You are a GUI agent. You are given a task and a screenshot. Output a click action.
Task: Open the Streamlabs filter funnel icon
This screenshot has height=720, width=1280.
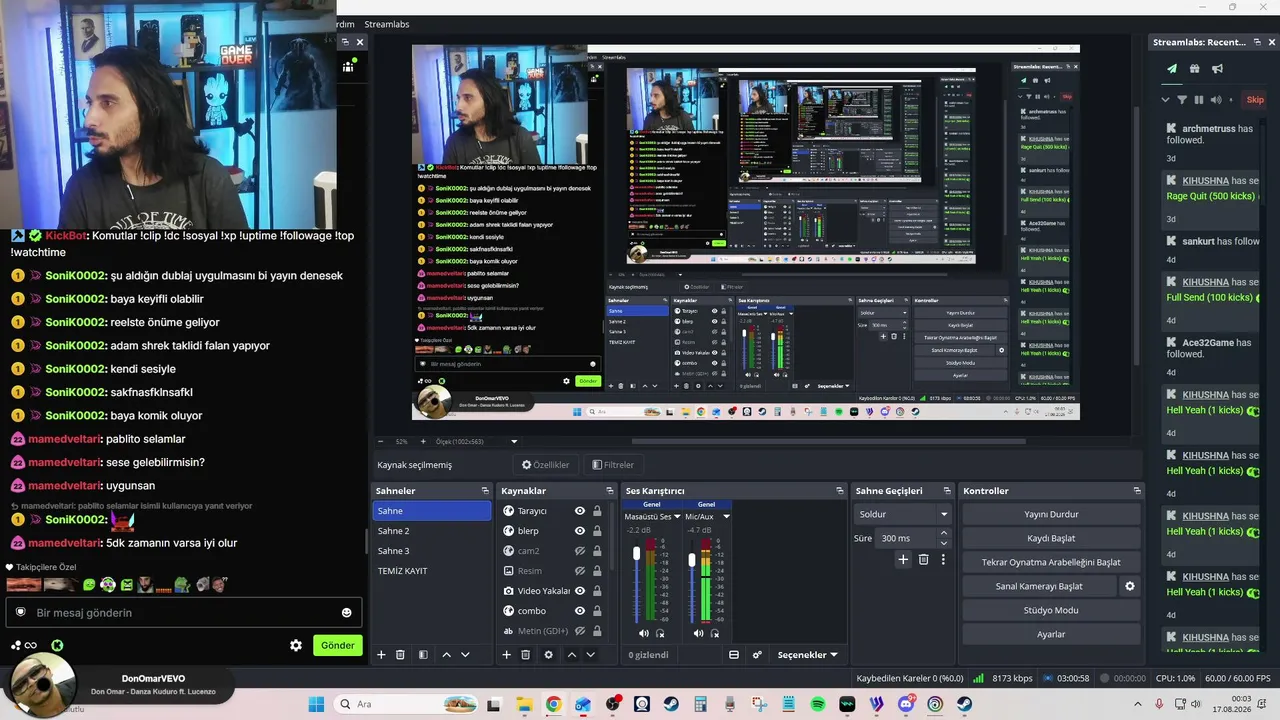1182,100
